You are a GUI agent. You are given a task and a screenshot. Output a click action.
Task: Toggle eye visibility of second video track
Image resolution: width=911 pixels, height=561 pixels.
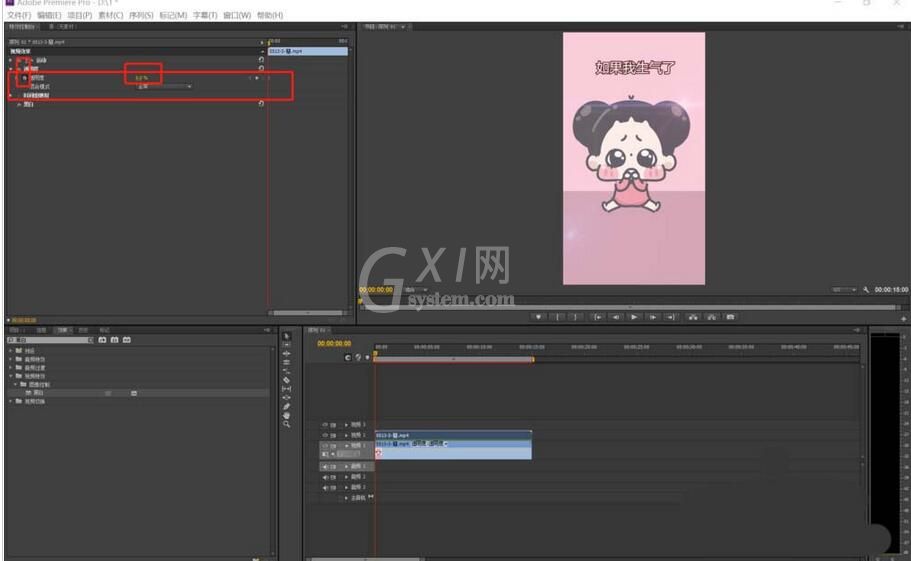click(325, 435)
